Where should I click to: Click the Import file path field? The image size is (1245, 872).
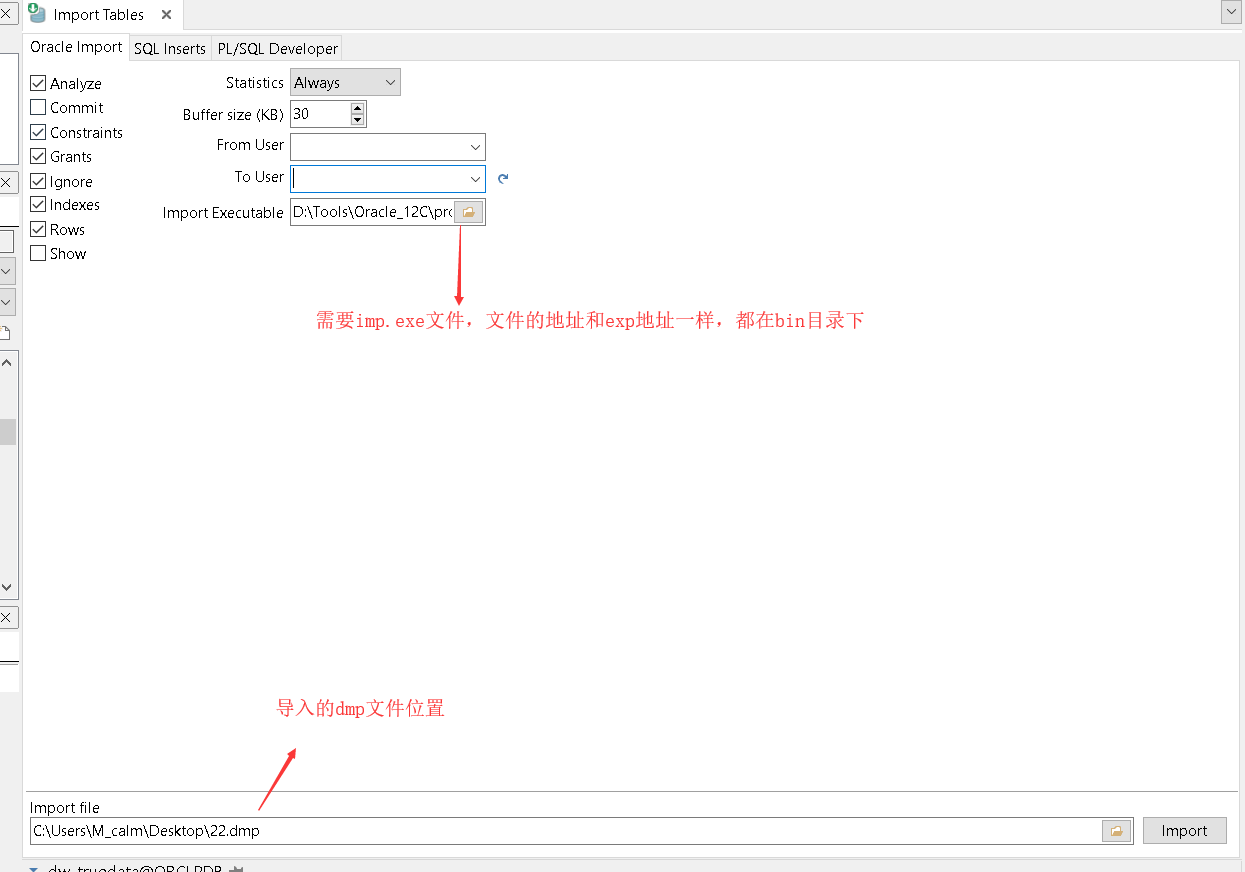point(566,831)
